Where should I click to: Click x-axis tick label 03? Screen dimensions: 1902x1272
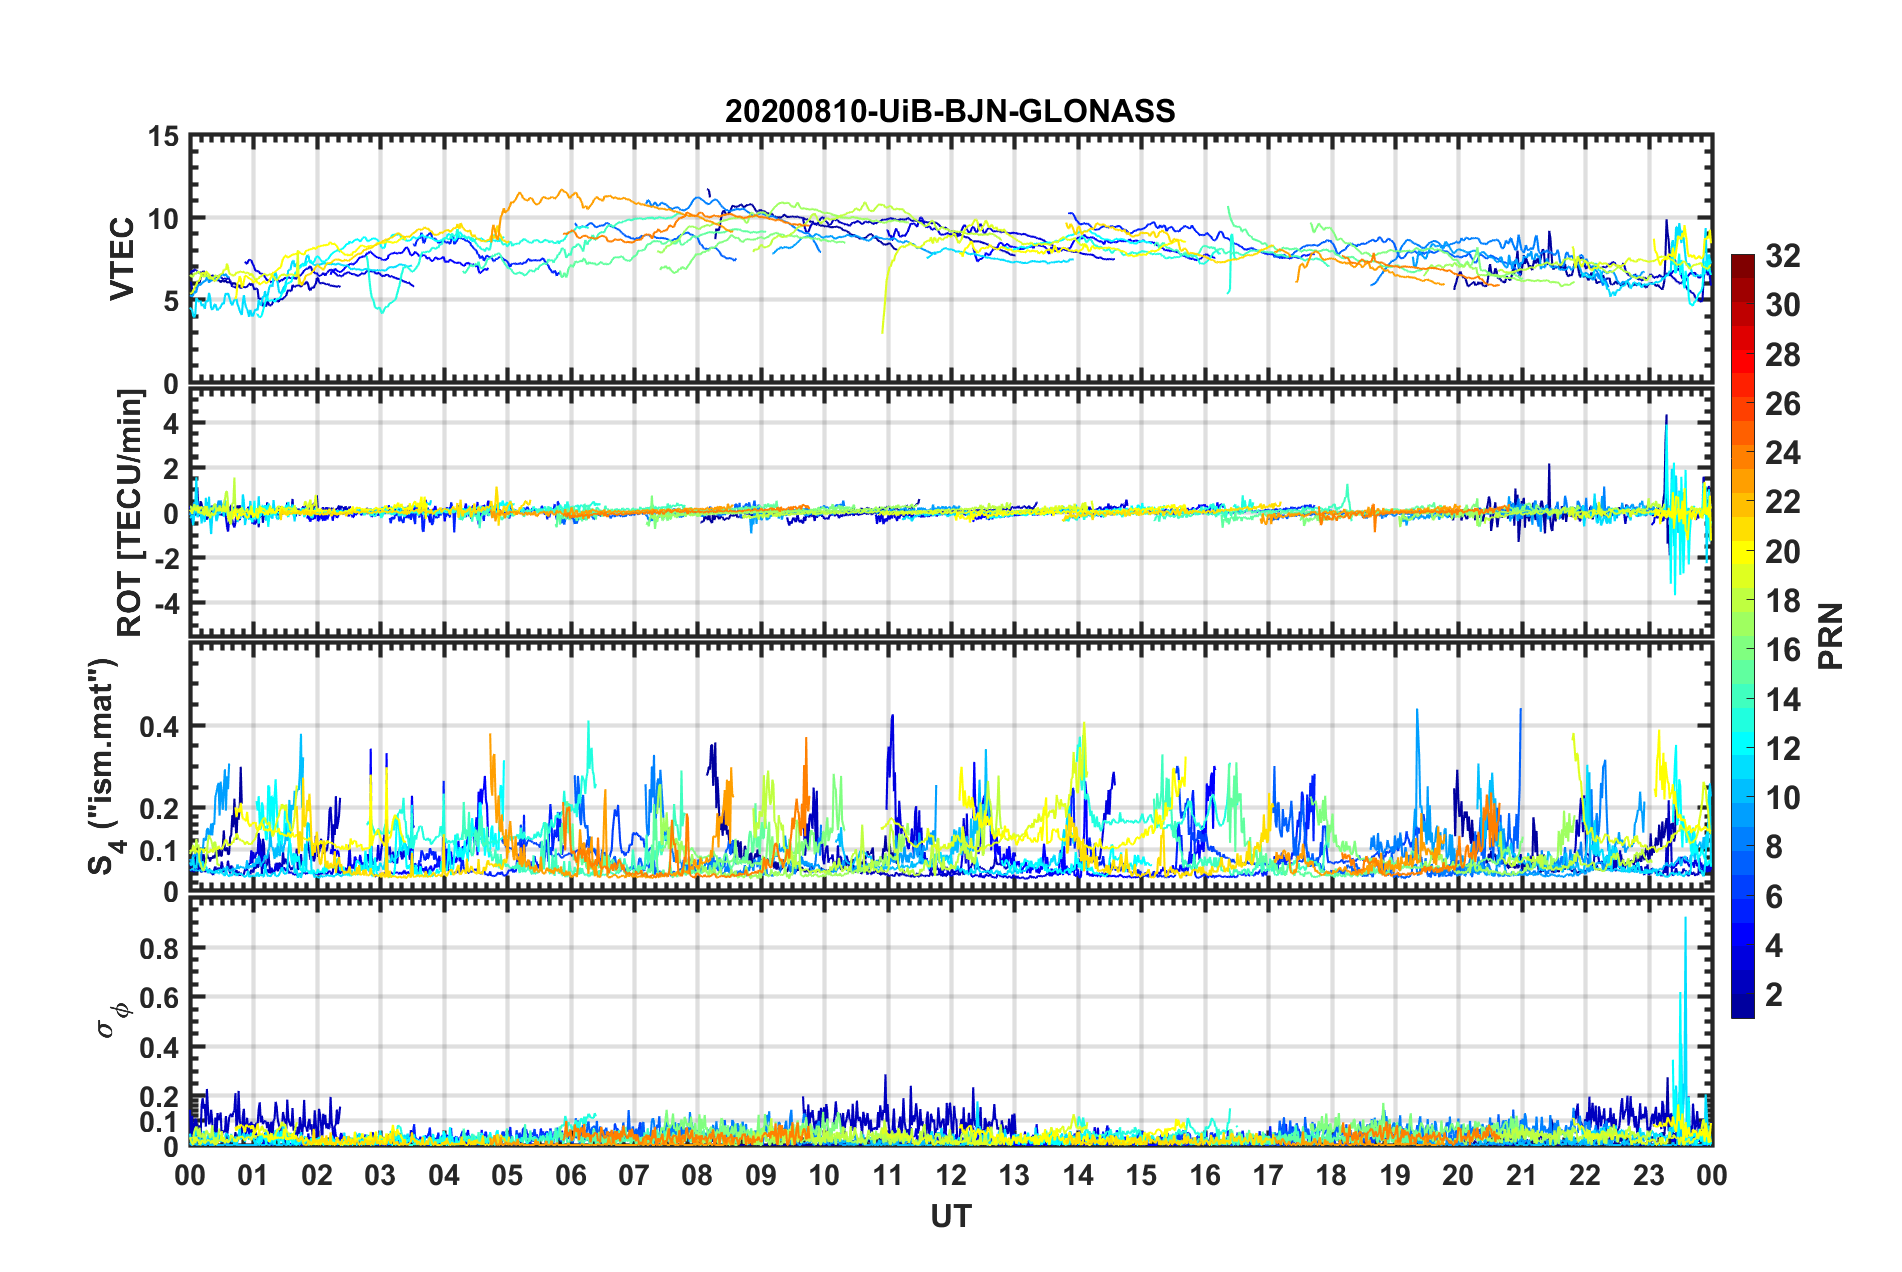click(380, 1175)
